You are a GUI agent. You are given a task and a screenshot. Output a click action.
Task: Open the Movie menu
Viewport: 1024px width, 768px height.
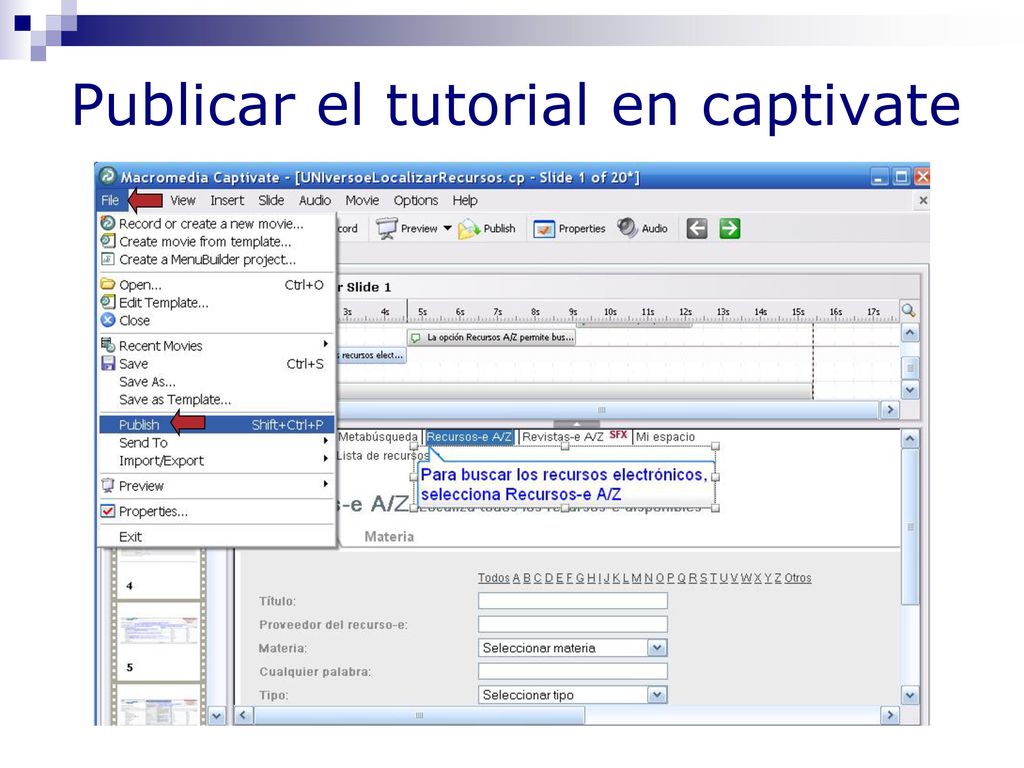362,200
